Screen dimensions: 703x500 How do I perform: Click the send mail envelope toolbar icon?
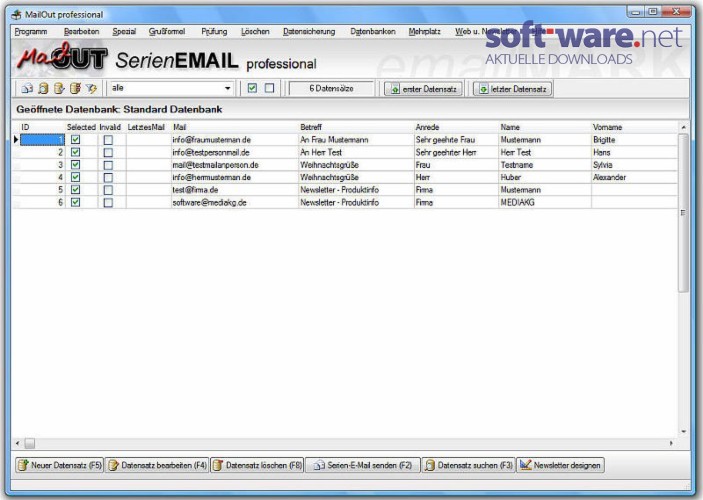tap(27, 88)
